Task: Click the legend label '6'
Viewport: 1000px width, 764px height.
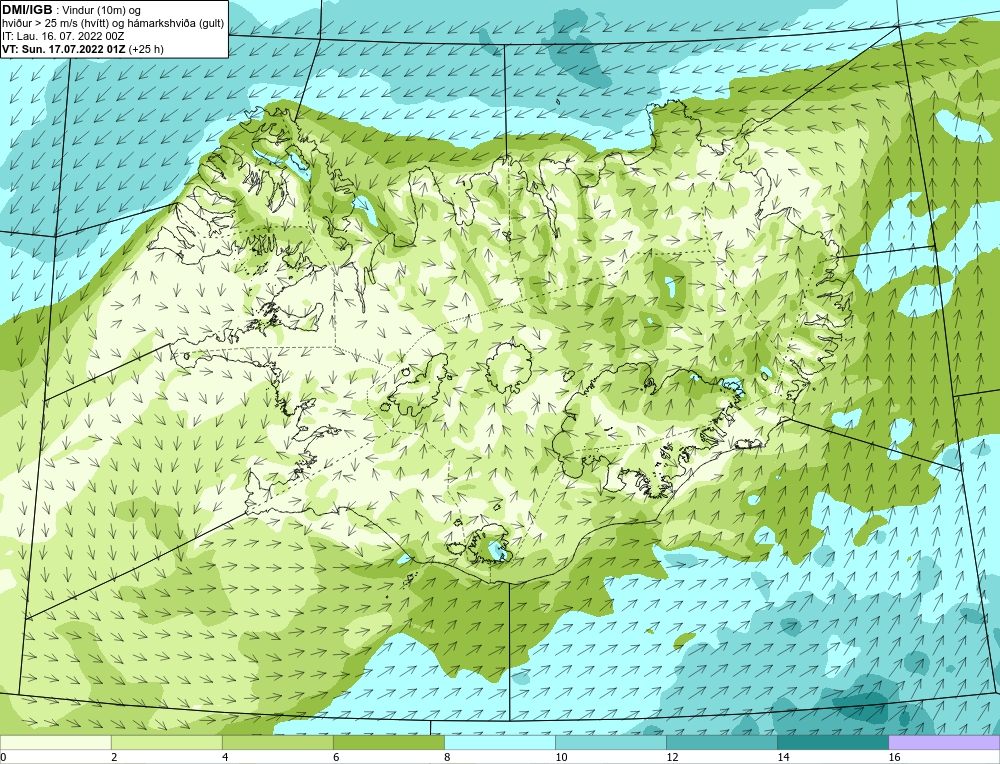Action: pos(336,757)
